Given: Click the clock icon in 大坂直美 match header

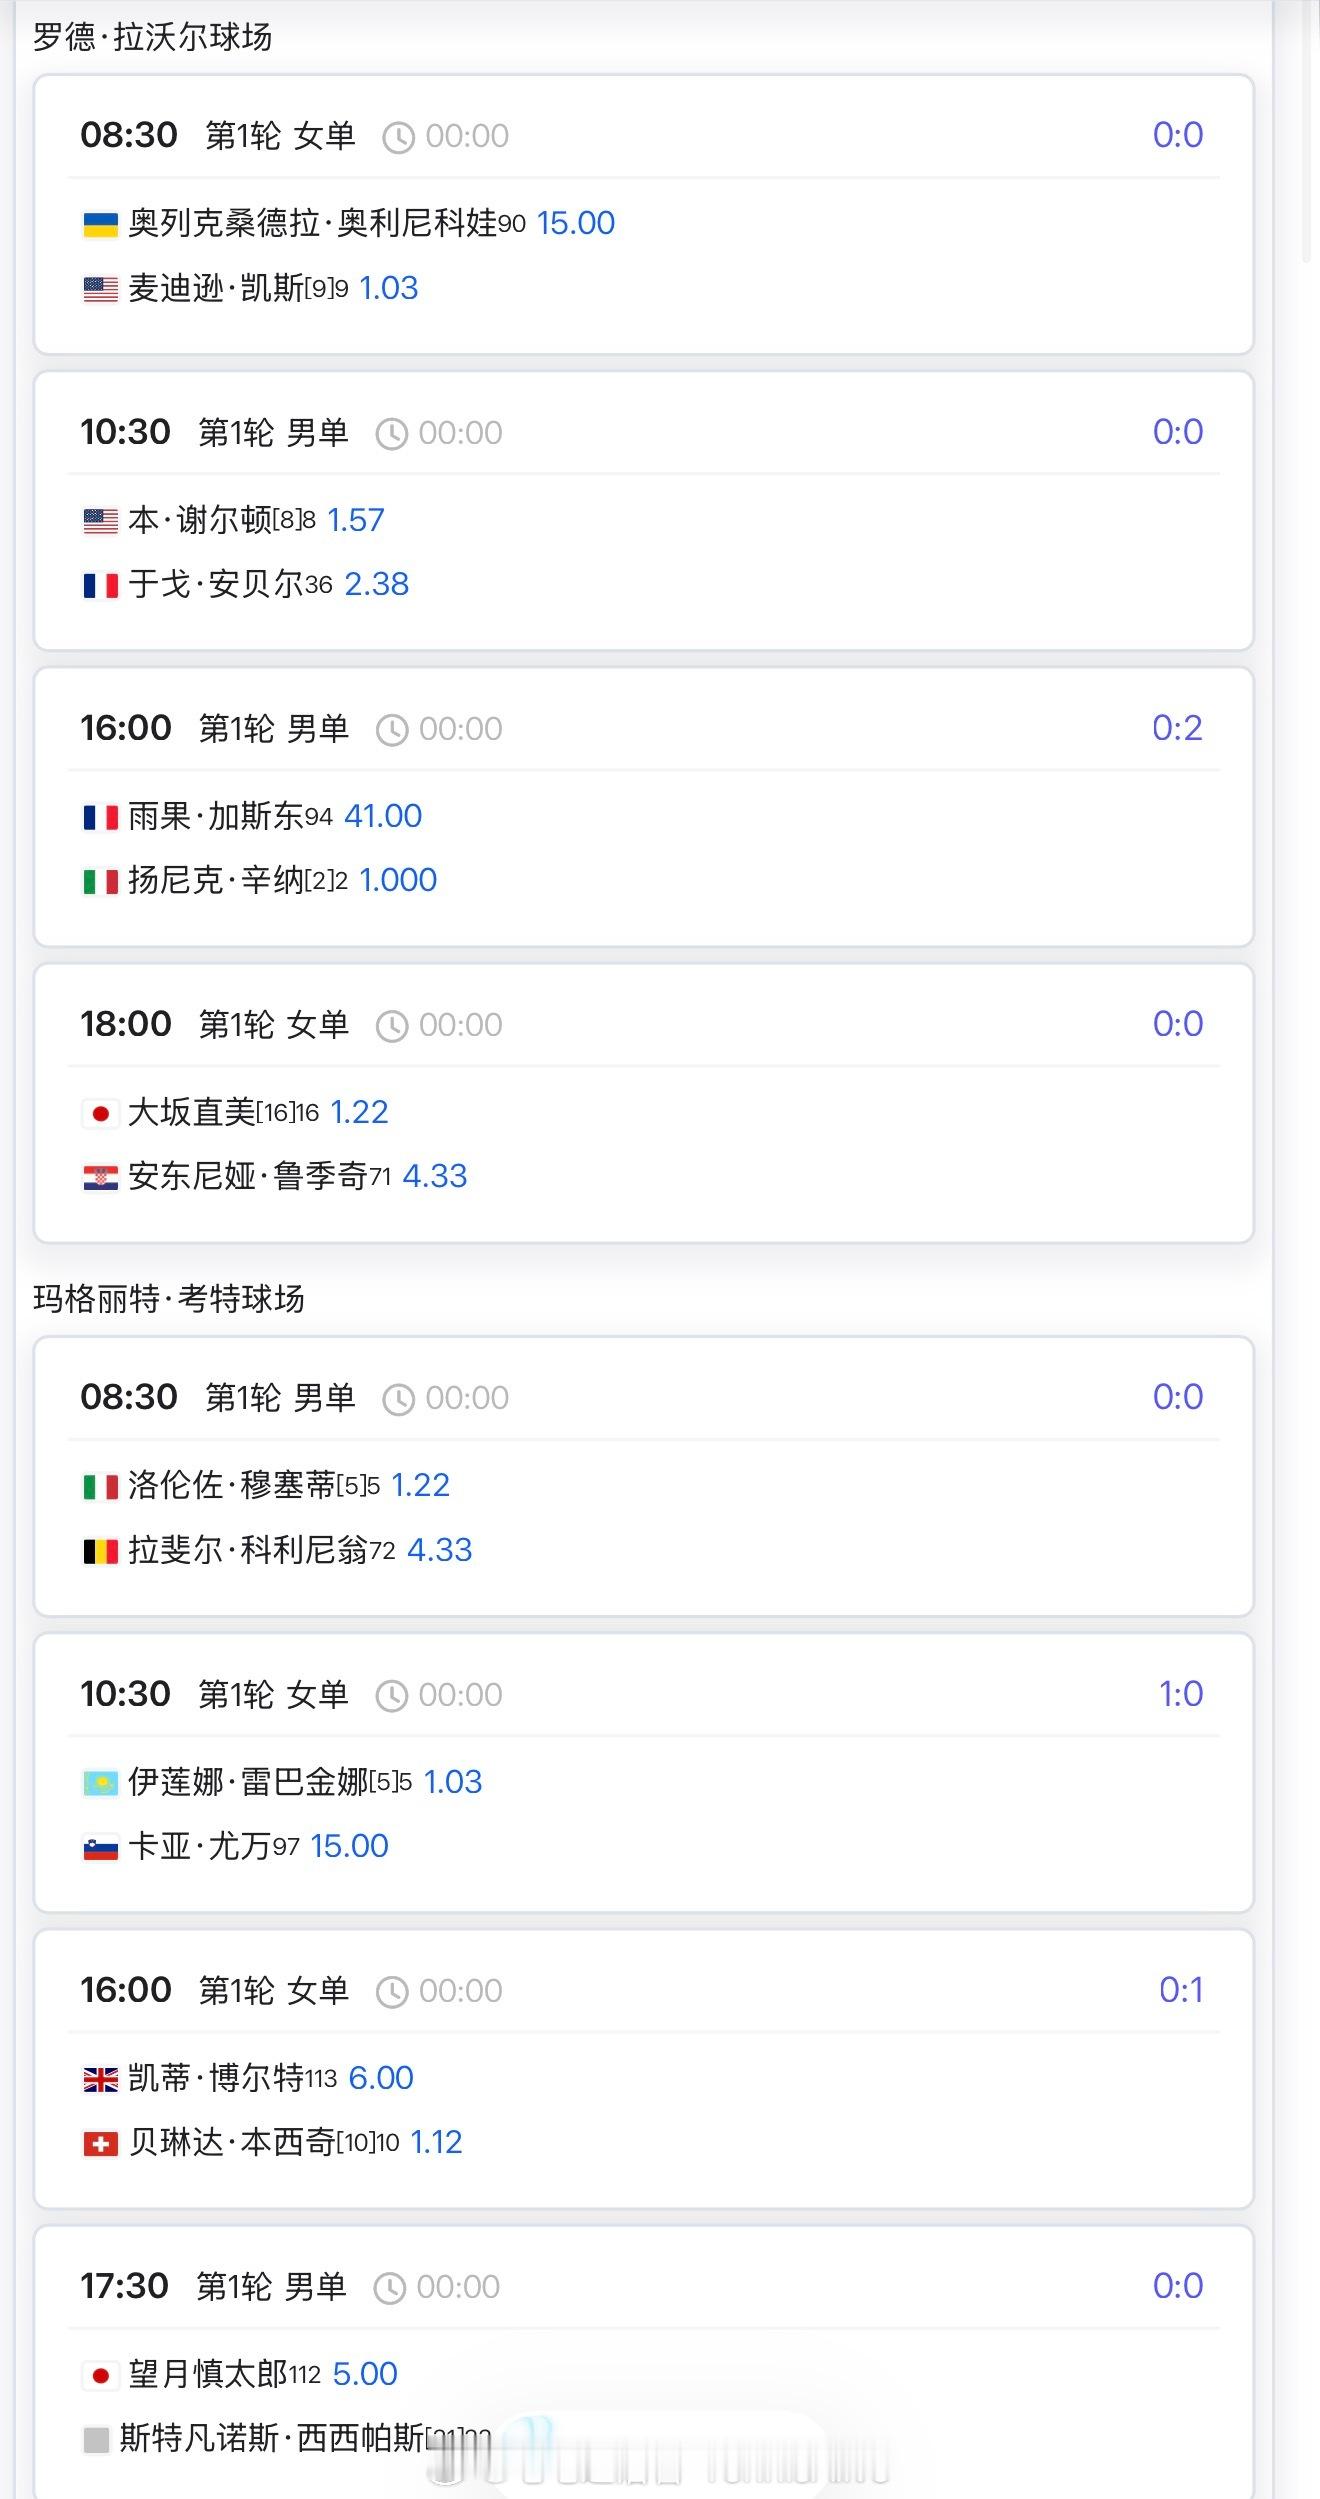Looking at the screenshot, I should 391,1026.
